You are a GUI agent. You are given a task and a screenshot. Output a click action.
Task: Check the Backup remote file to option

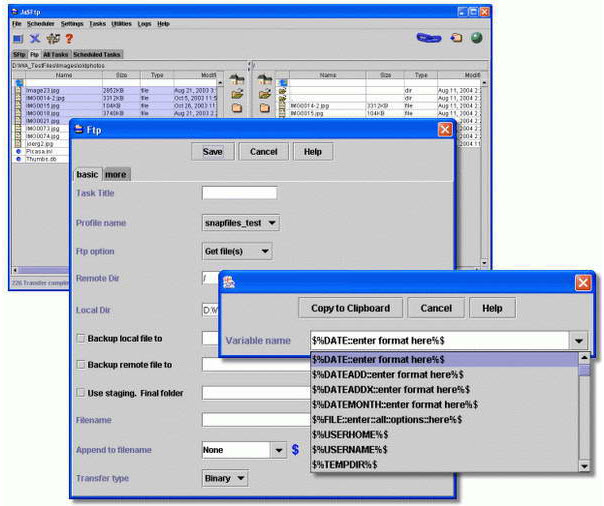[x=81, y=365]
